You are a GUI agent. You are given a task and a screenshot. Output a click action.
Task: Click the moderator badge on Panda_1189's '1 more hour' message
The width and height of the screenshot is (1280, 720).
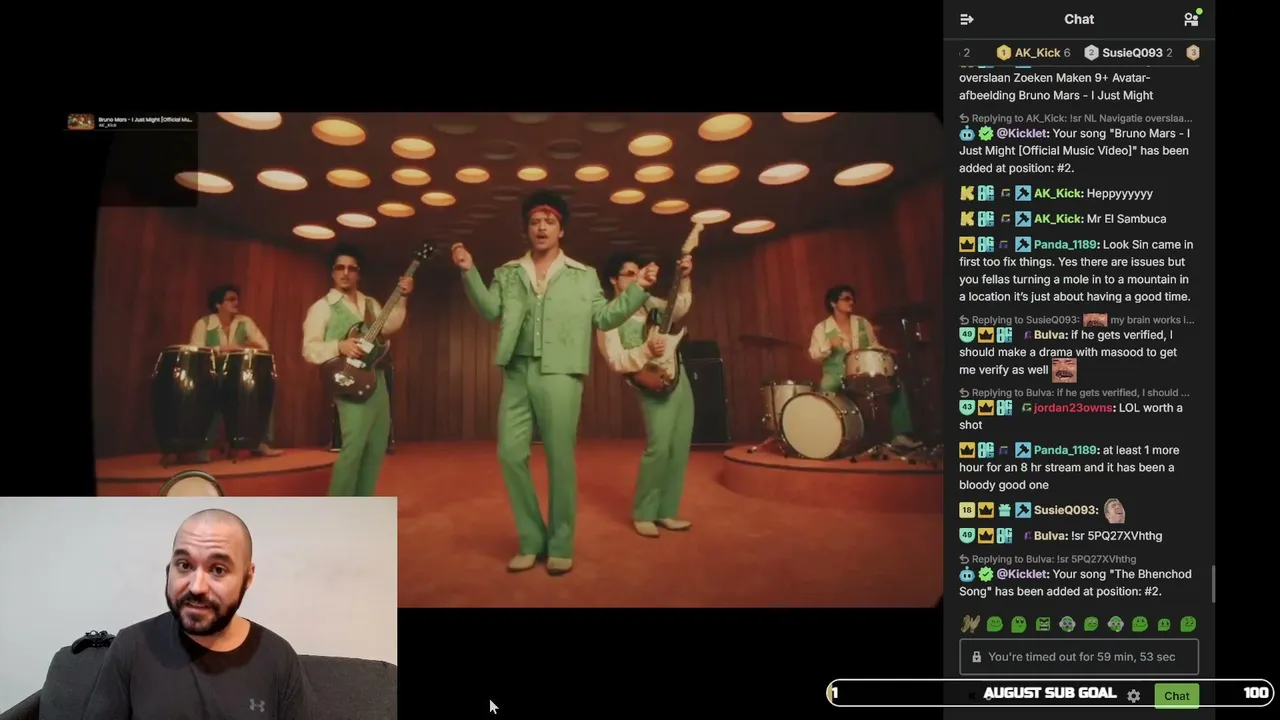[x=1023, y=450]
